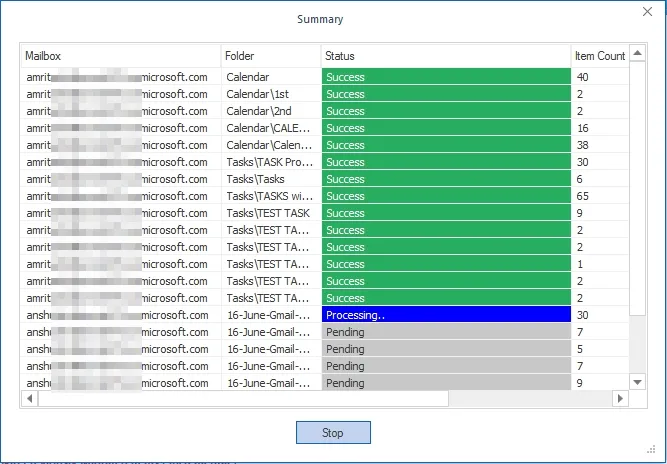Viewport: 667px width, 464px height.
Task: Select the Calendar\CALE... folder cell
Action: tap(271, 128)
